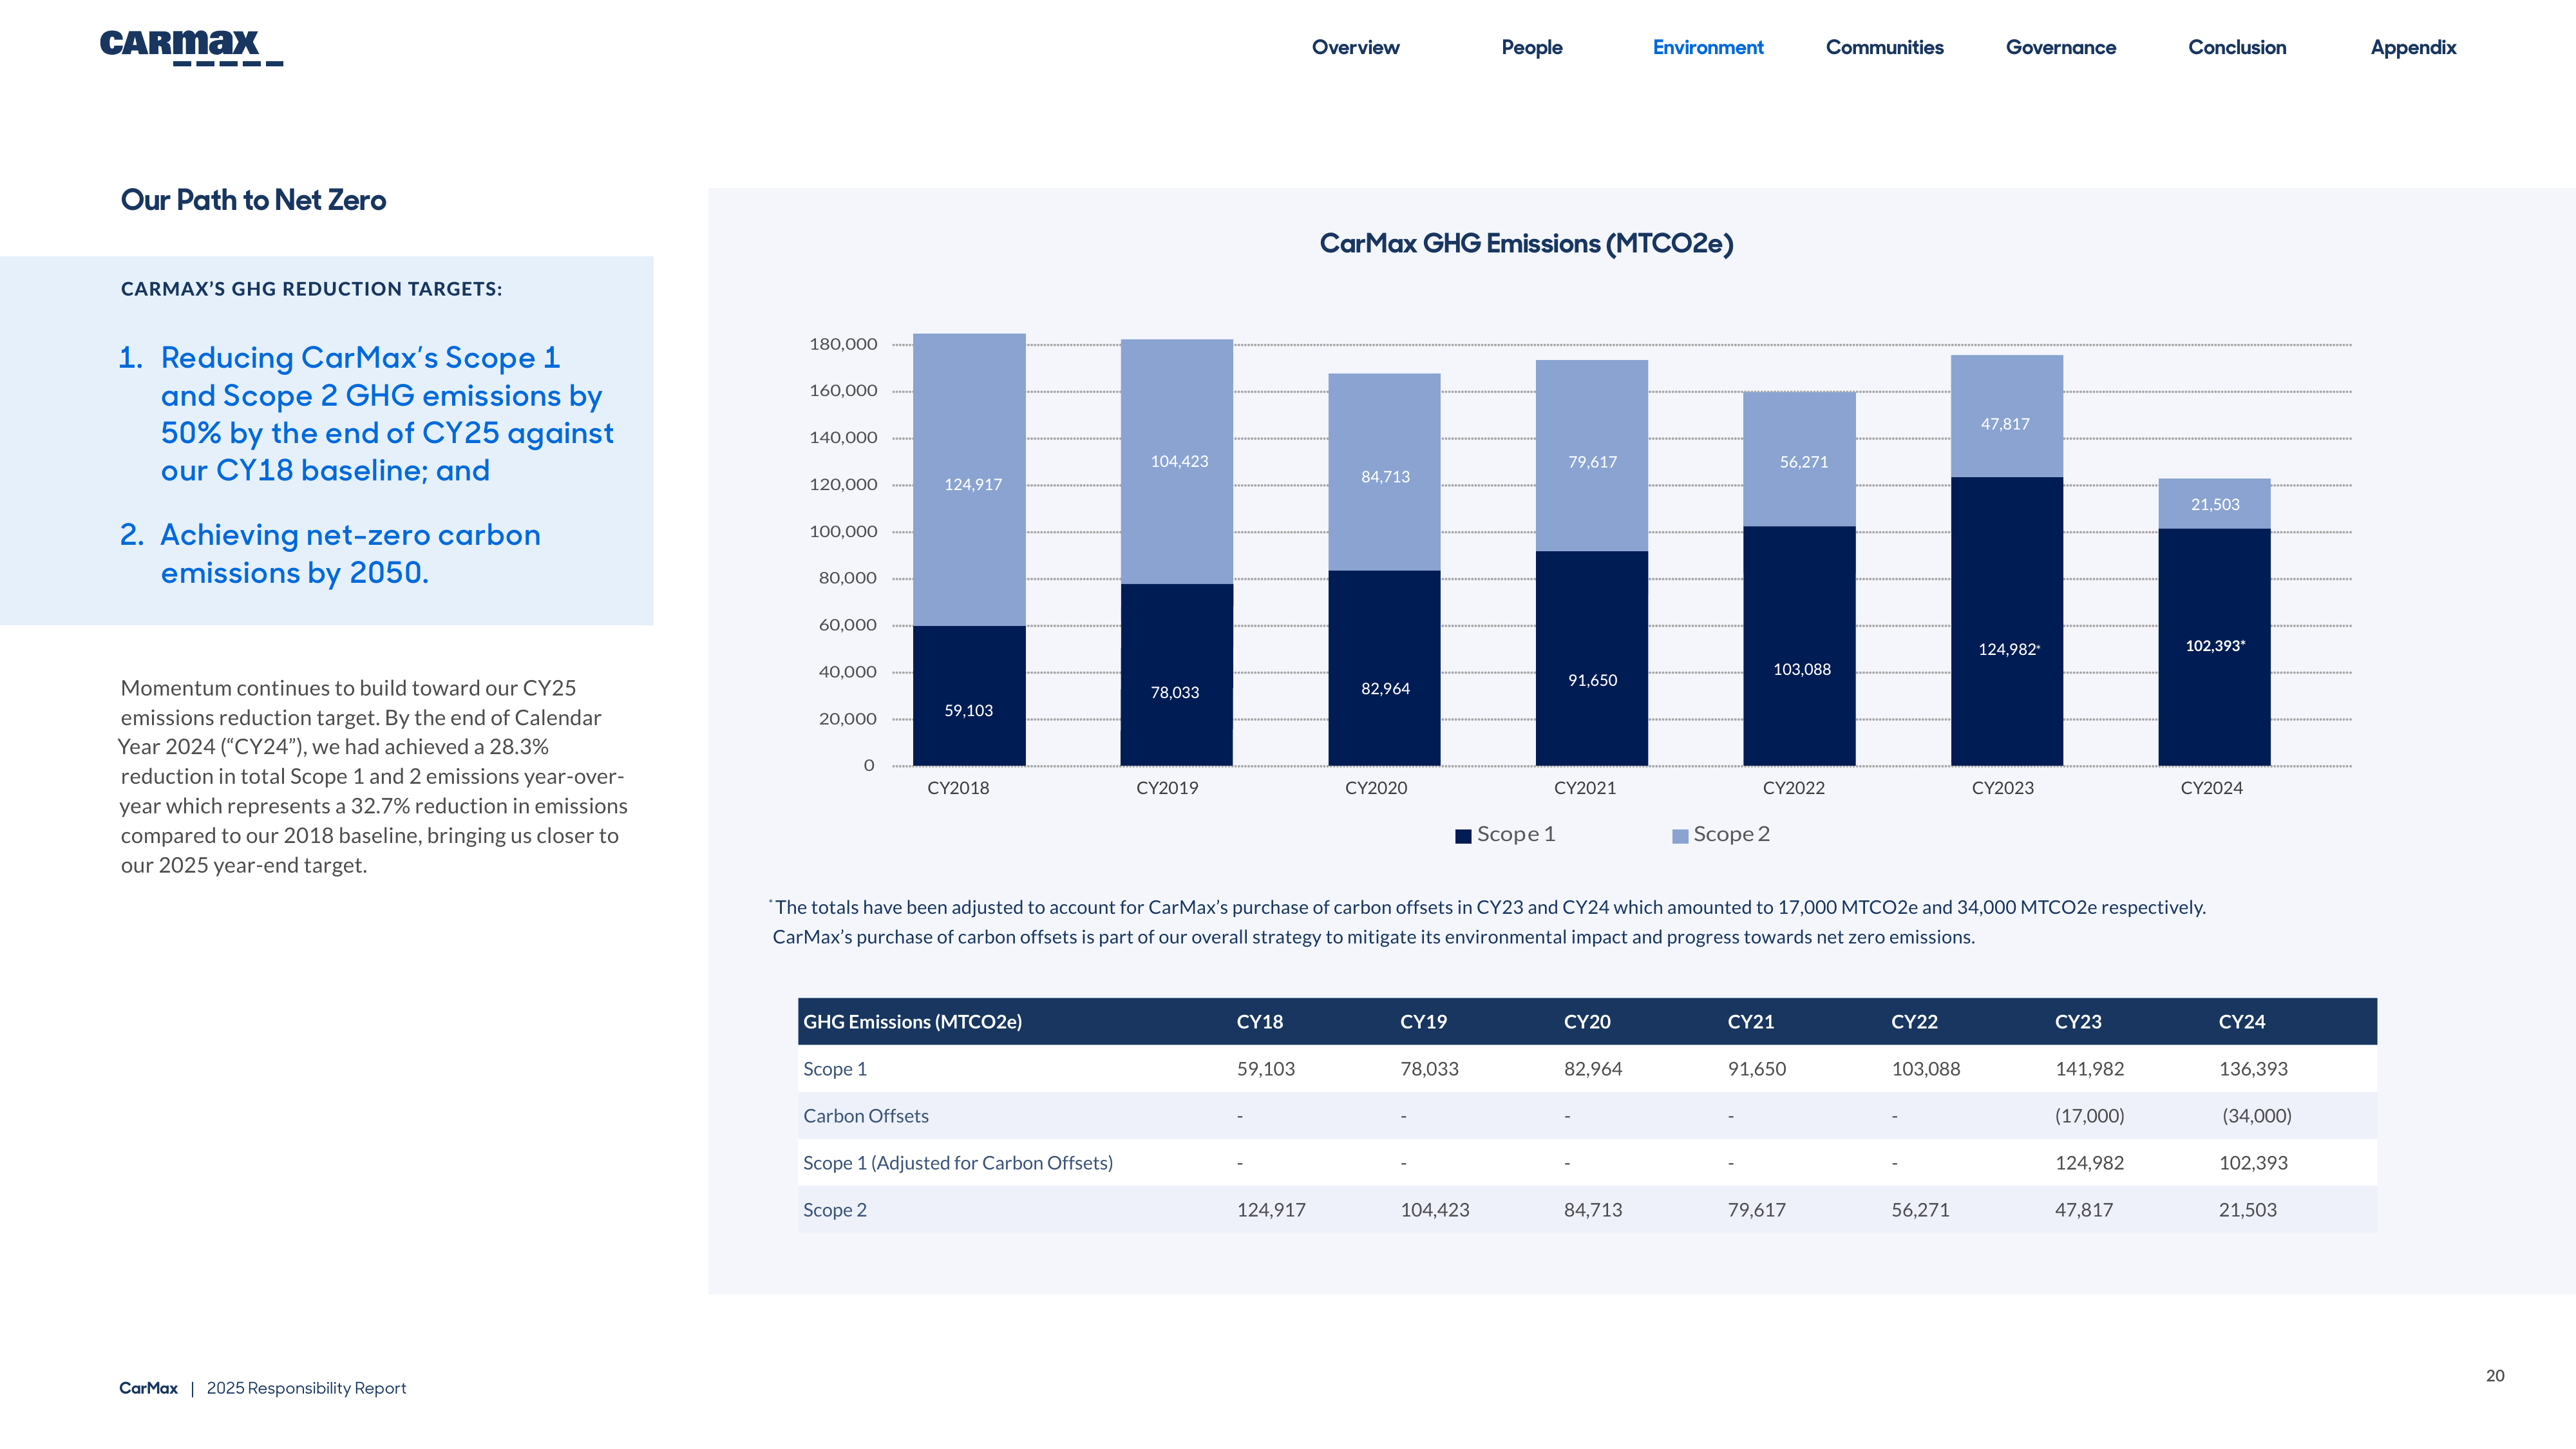Screen dimensions: 2576x1449
Task: Click the CY24 table column header
Action: tap(2241, 1022)
